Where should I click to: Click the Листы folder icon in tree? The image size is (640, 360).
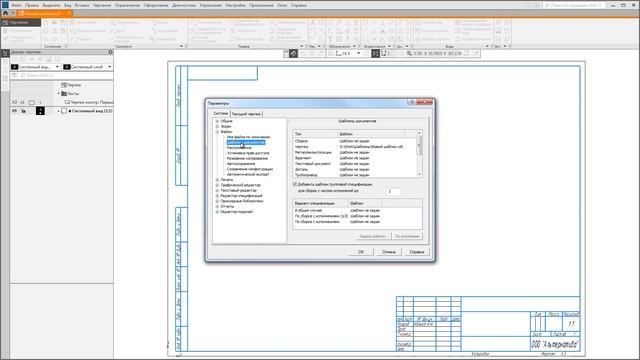[x=64, y=93]
